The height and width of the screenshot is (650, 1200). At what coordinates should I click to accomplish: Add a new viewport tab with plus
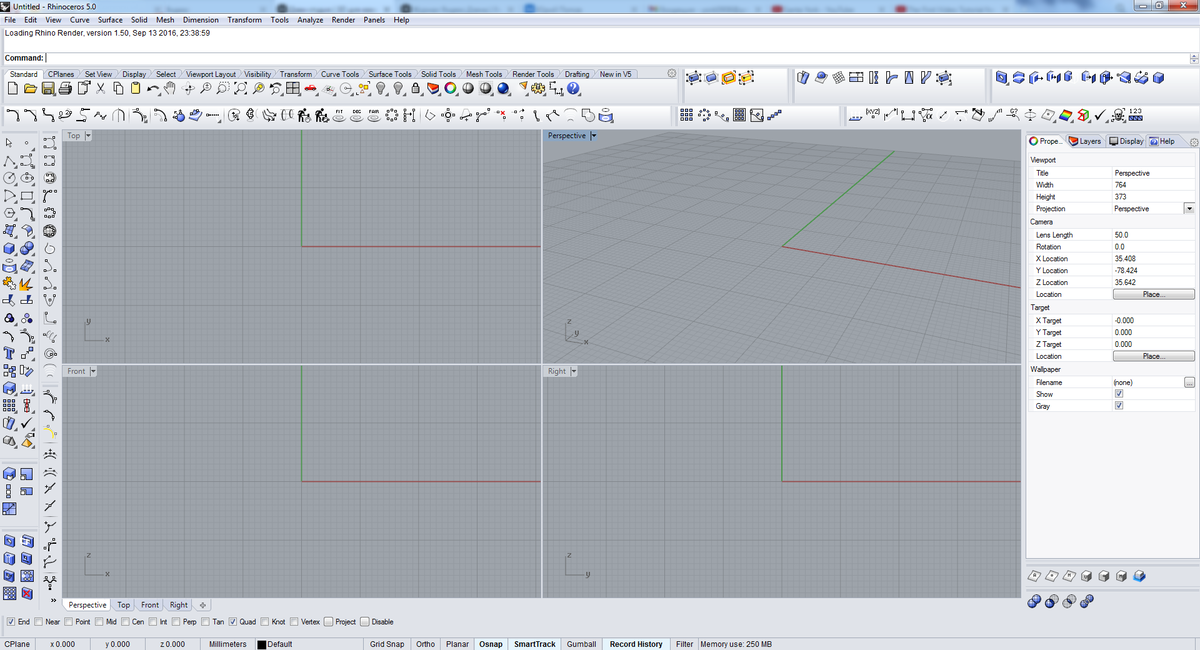[x=203, y=605]
